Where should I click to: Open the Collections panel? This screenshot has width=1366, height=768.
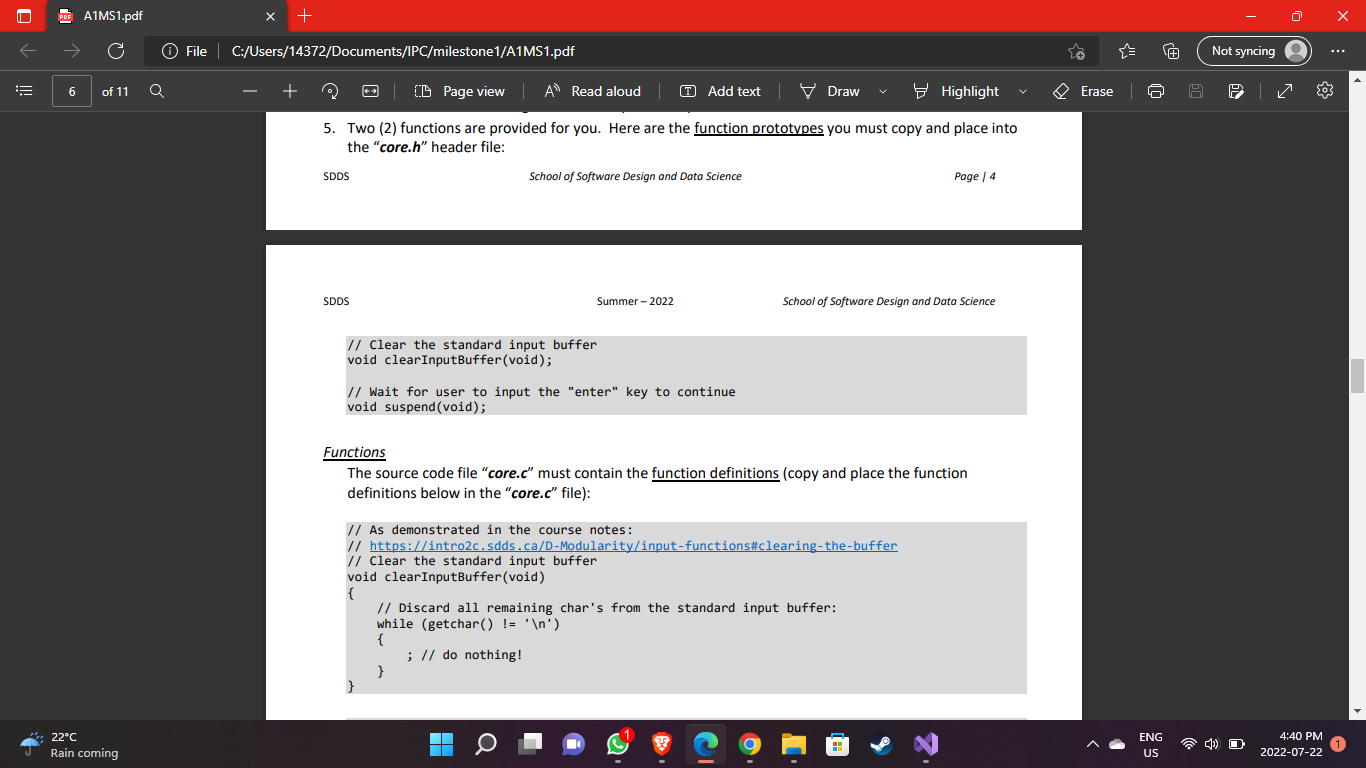pyautogui.click(x=1171, y=51)
